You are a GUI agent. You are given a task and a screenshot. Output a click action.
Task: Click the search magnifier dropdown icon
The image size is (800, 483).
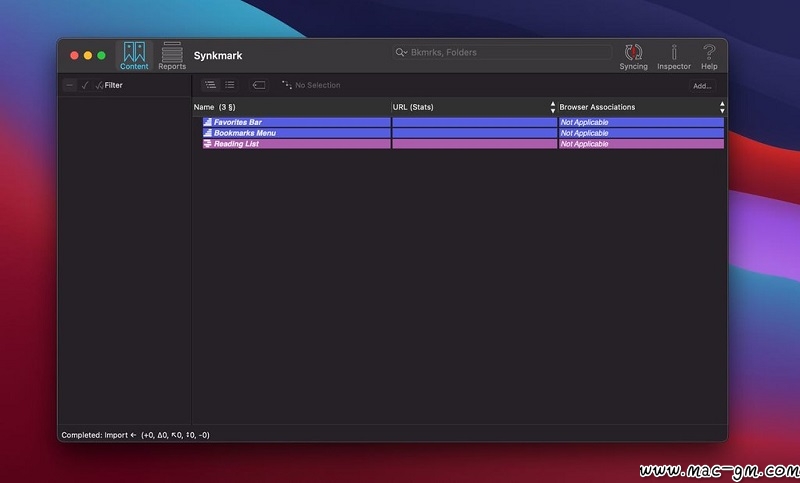click(401, 52)
